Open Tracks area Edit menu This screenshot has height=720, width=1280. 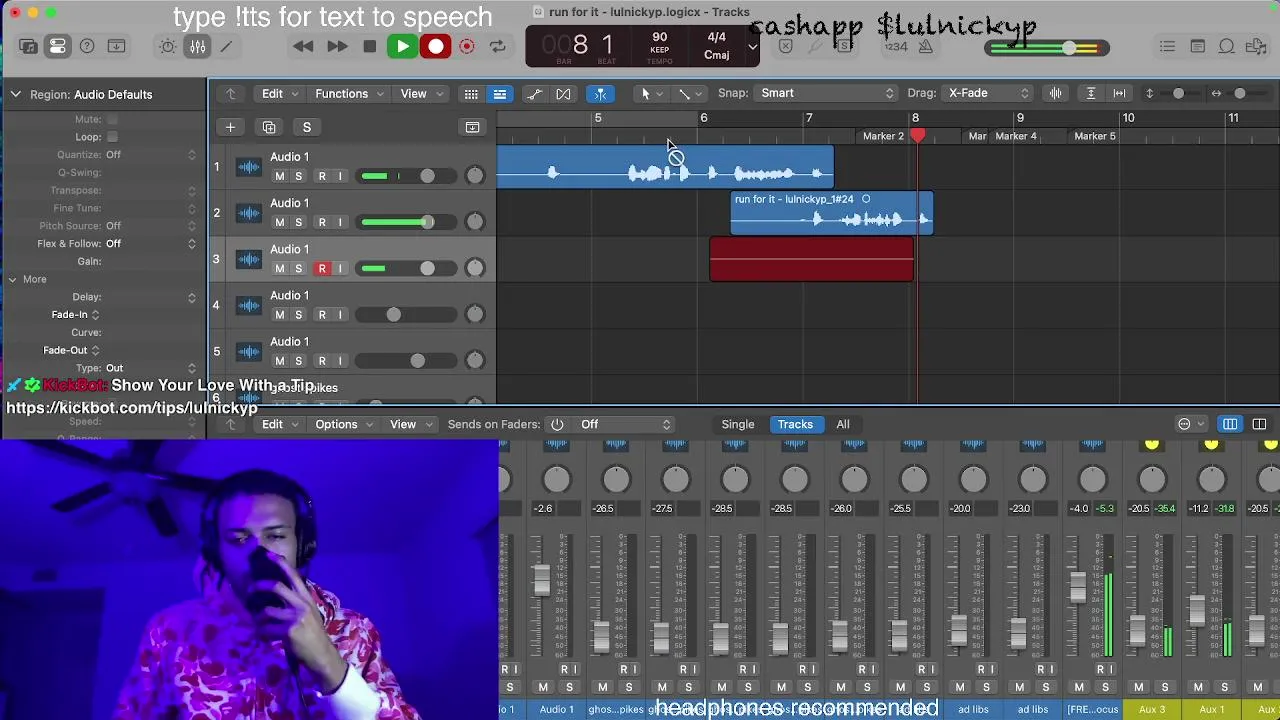(x=279, y=93)
